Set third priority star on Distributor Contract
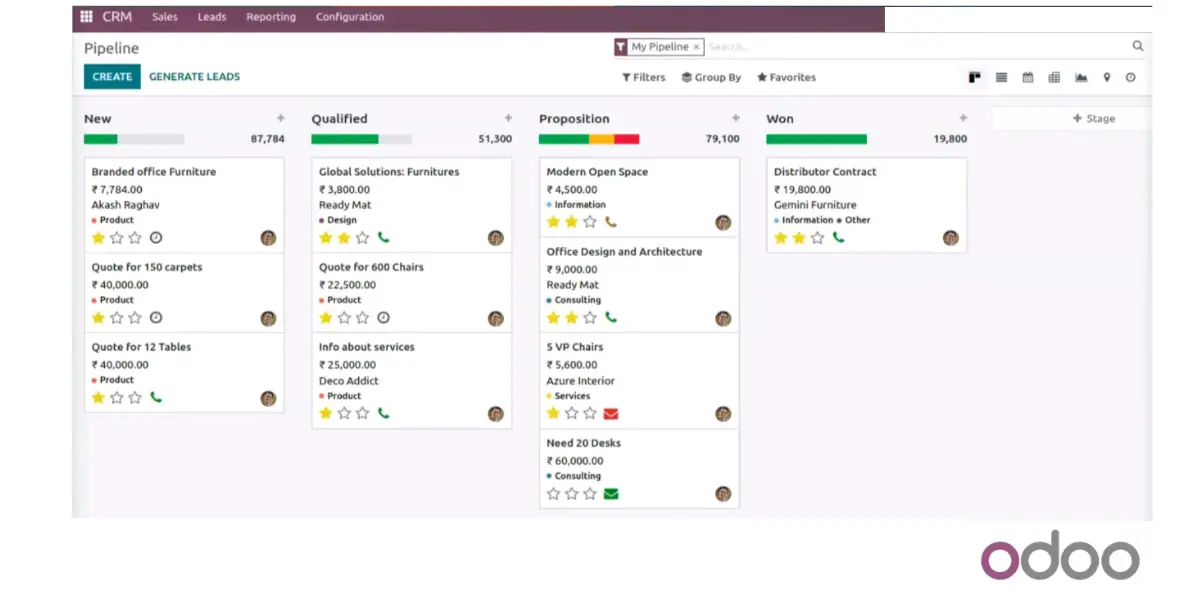The image size is (1200, 600). coord(817,238)
